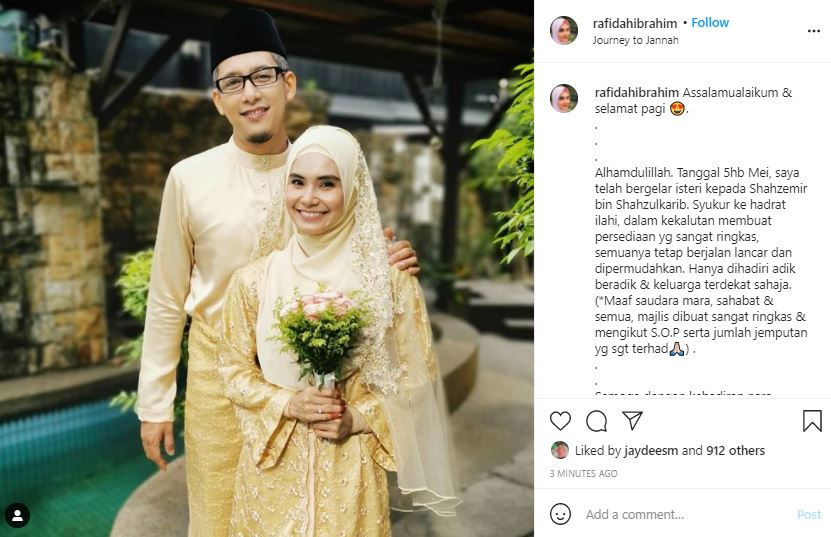831x537 pixels.
Task: Click the Post comment button
Action: pyautogui.click(x=809, y=514)
